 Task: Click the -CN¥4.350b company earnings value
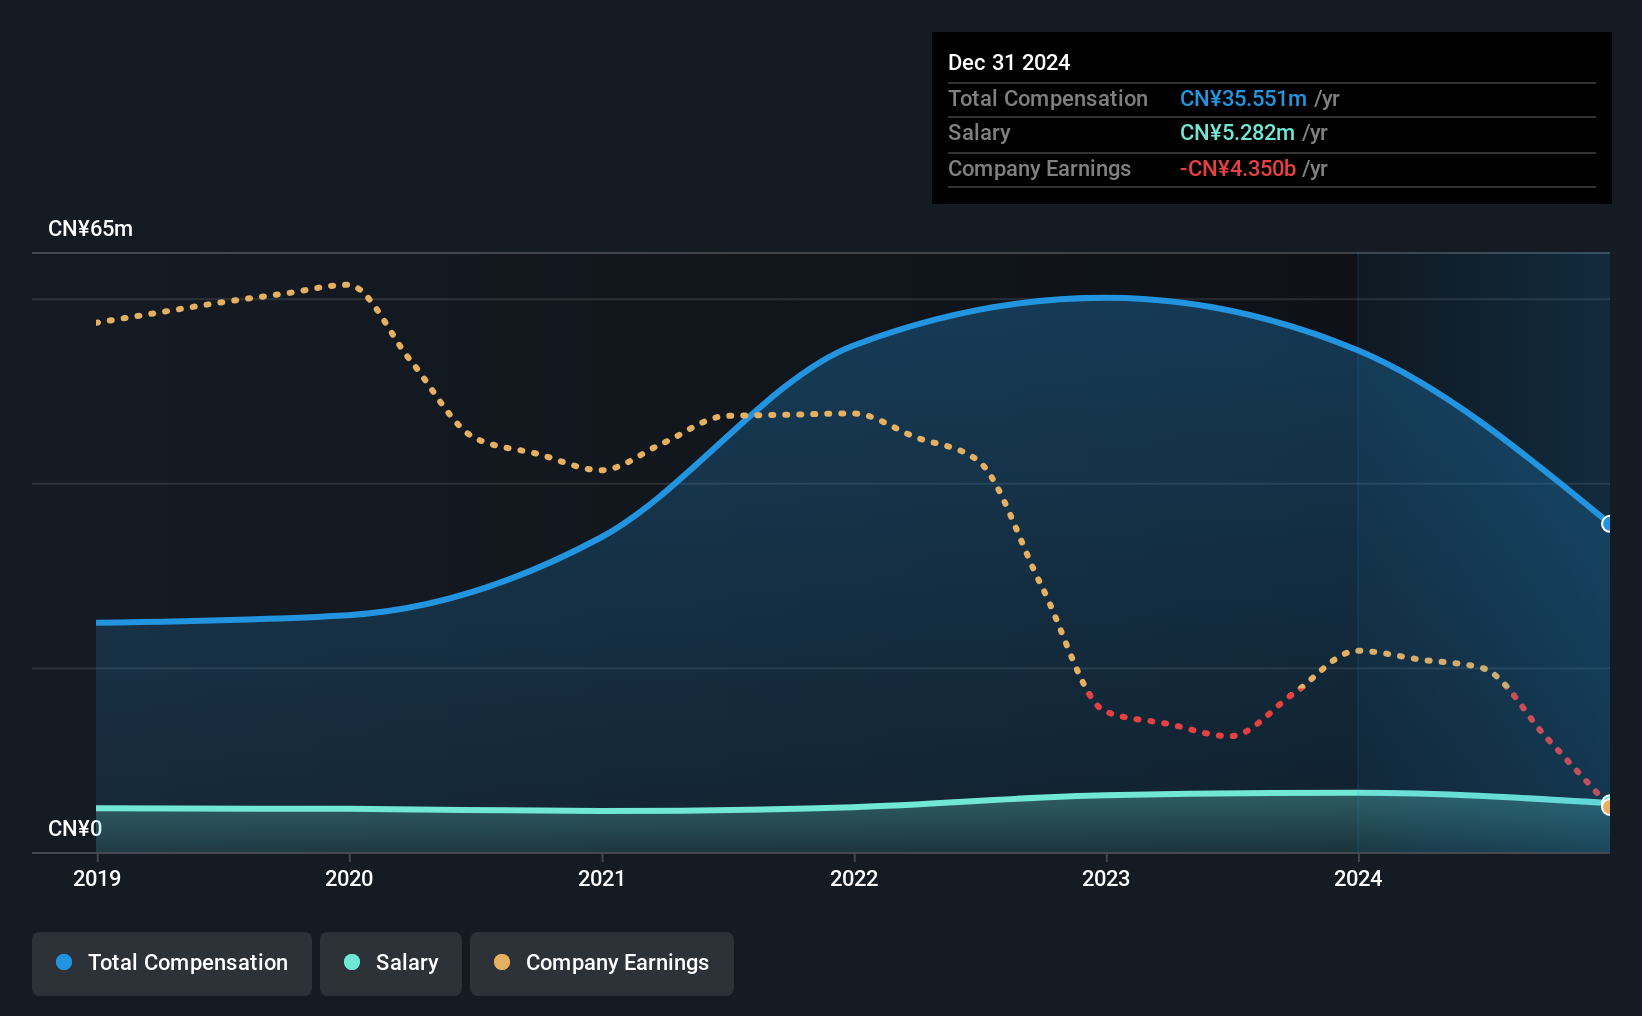click(1238, 169)
